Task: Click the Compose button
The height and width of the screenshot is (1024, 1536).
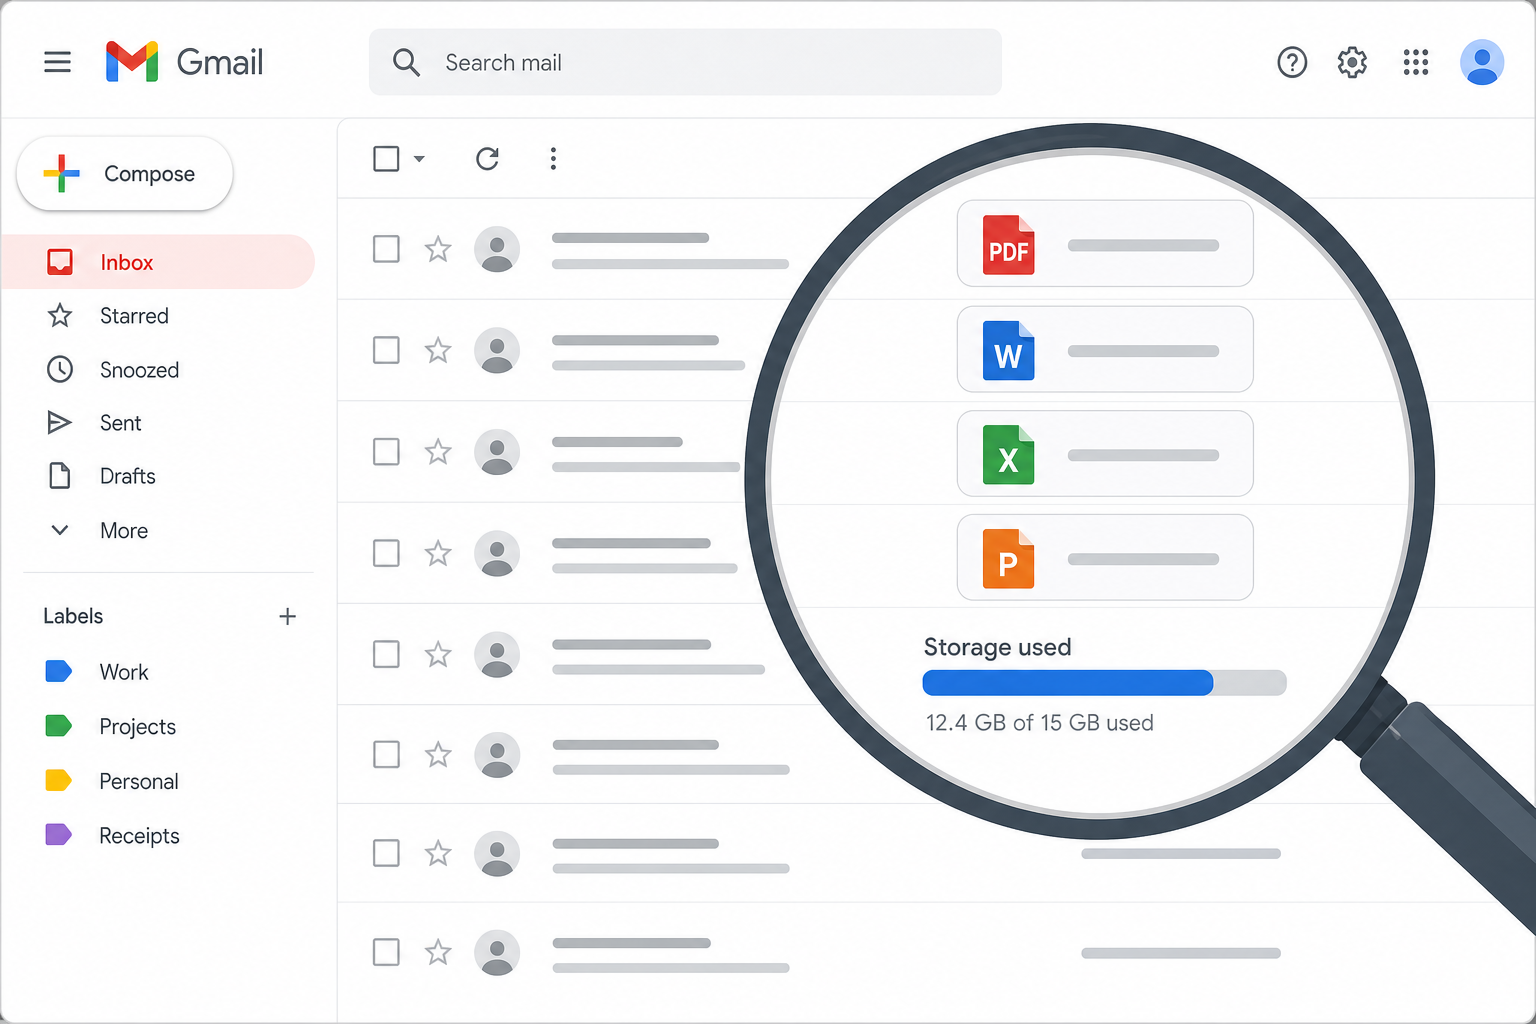Action: (125, 174)
